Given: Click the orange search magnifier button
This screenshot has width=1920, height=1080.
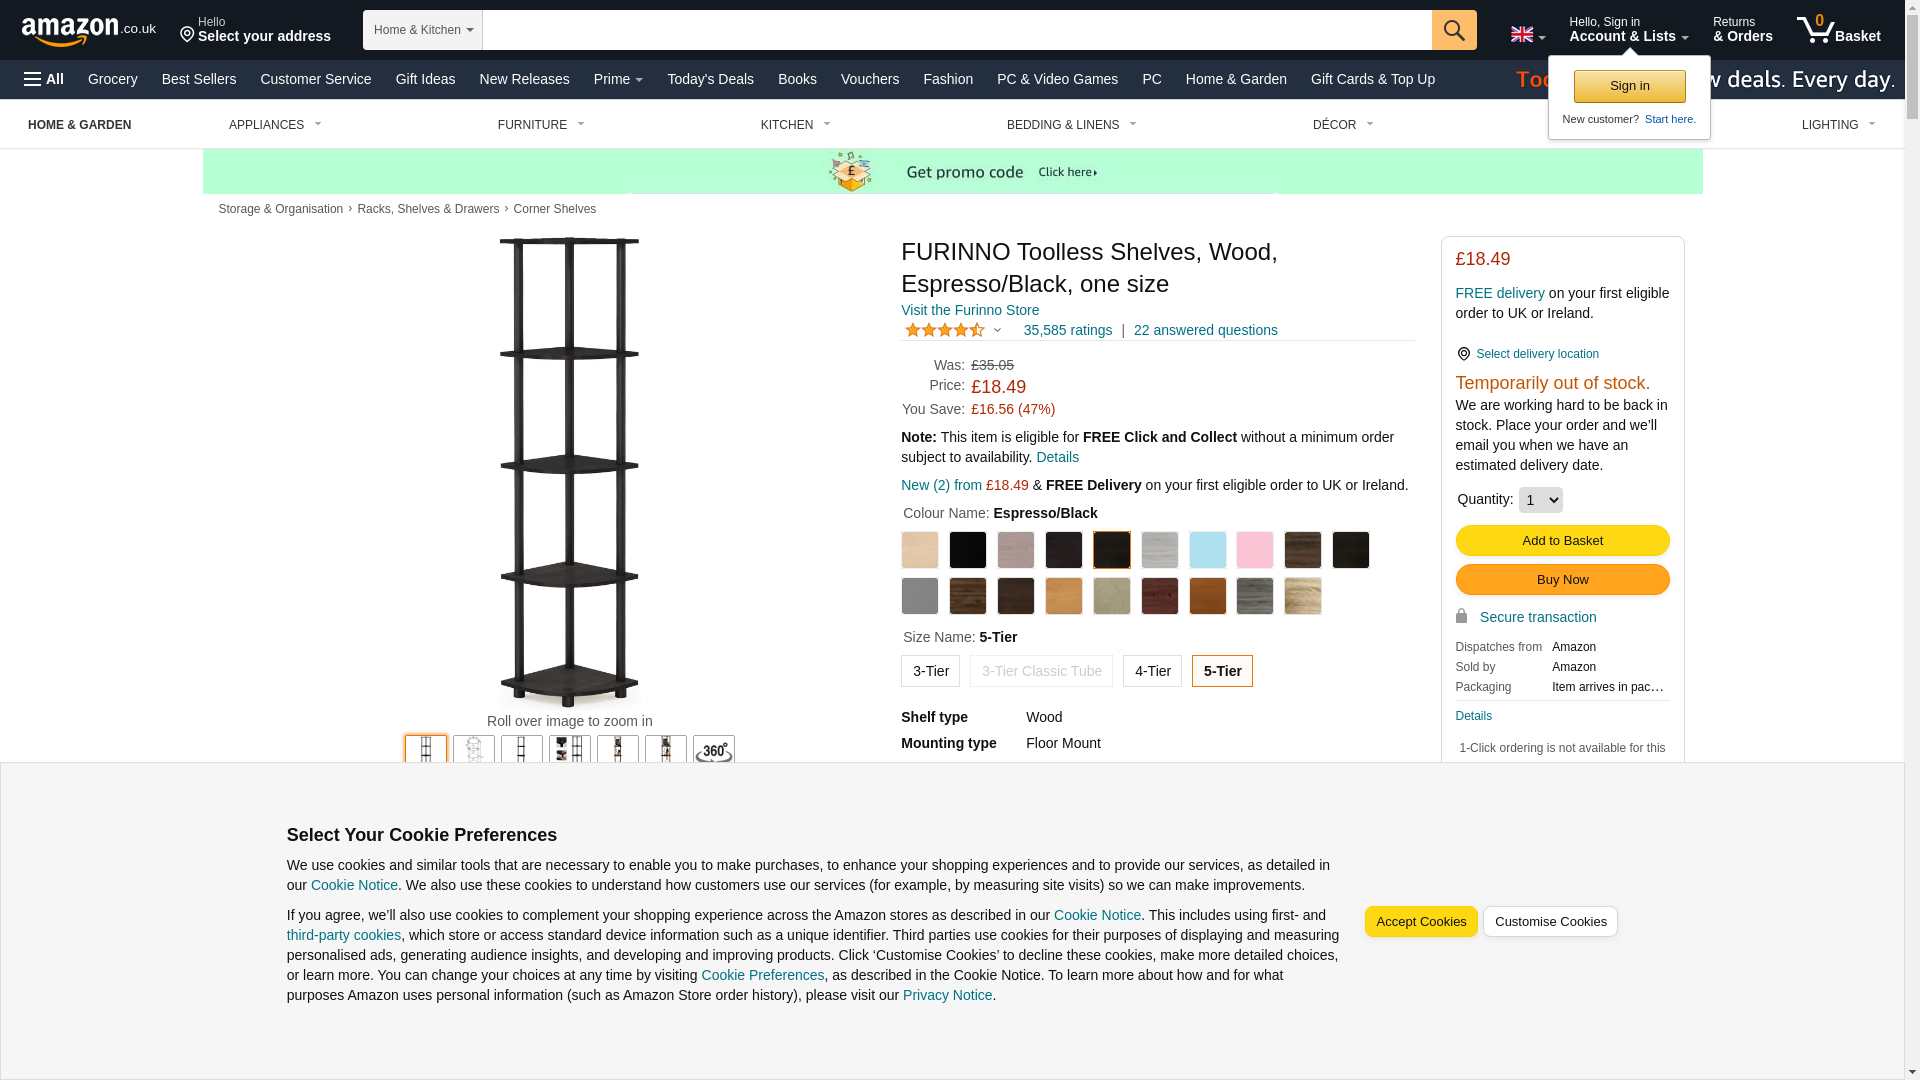Looking at the screenshot, I should (x=1454, y=30).
